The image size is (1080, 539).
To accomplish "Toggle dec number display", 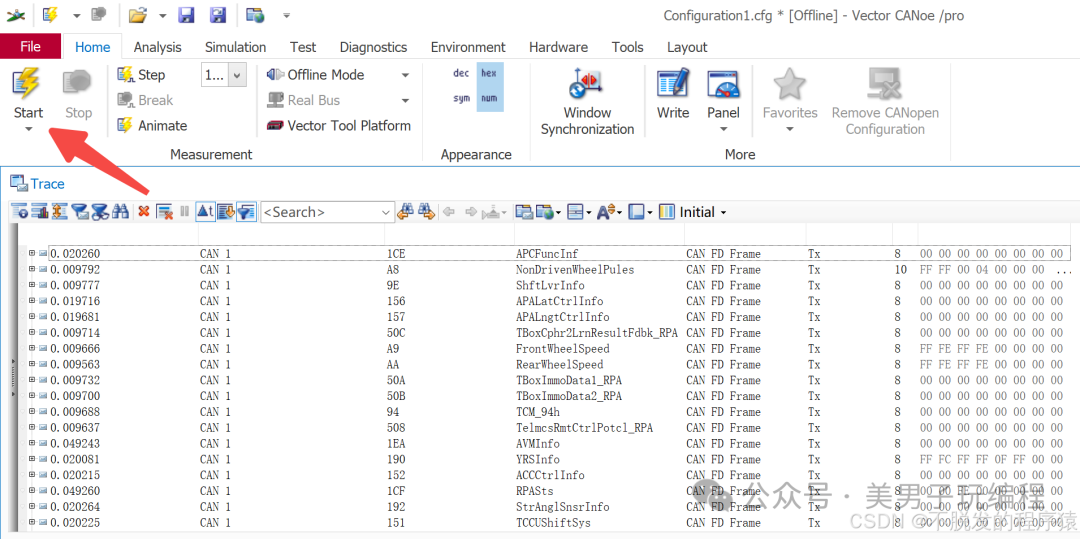I will coord(461,73).
